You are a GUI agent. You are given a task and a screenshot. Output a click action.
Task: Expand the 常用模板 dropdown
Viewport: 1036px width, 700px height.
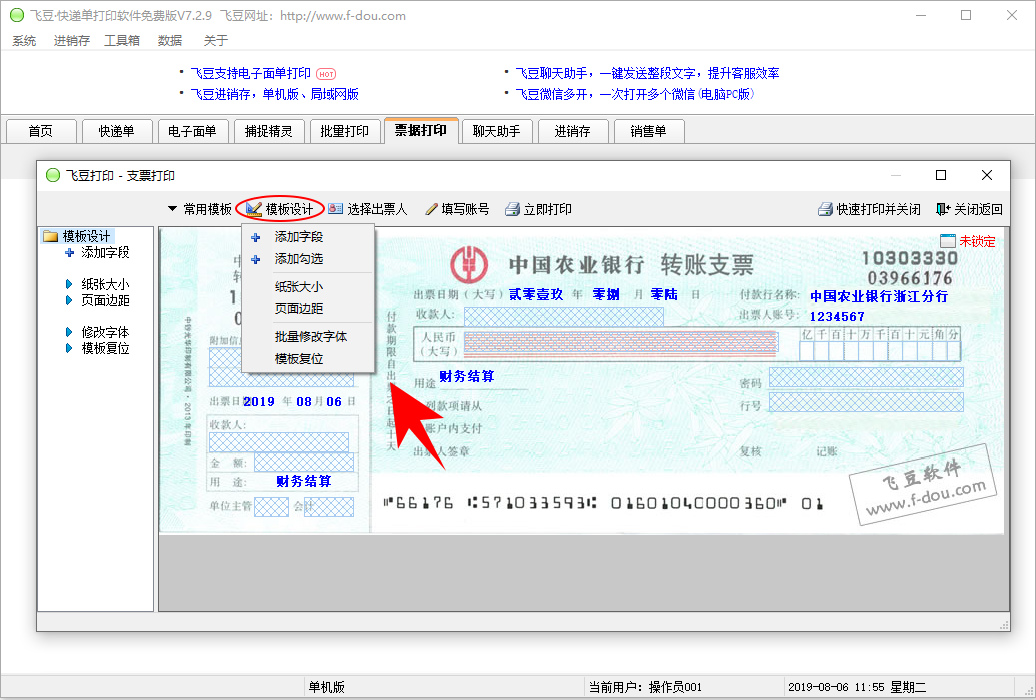(x=200, y=209)
